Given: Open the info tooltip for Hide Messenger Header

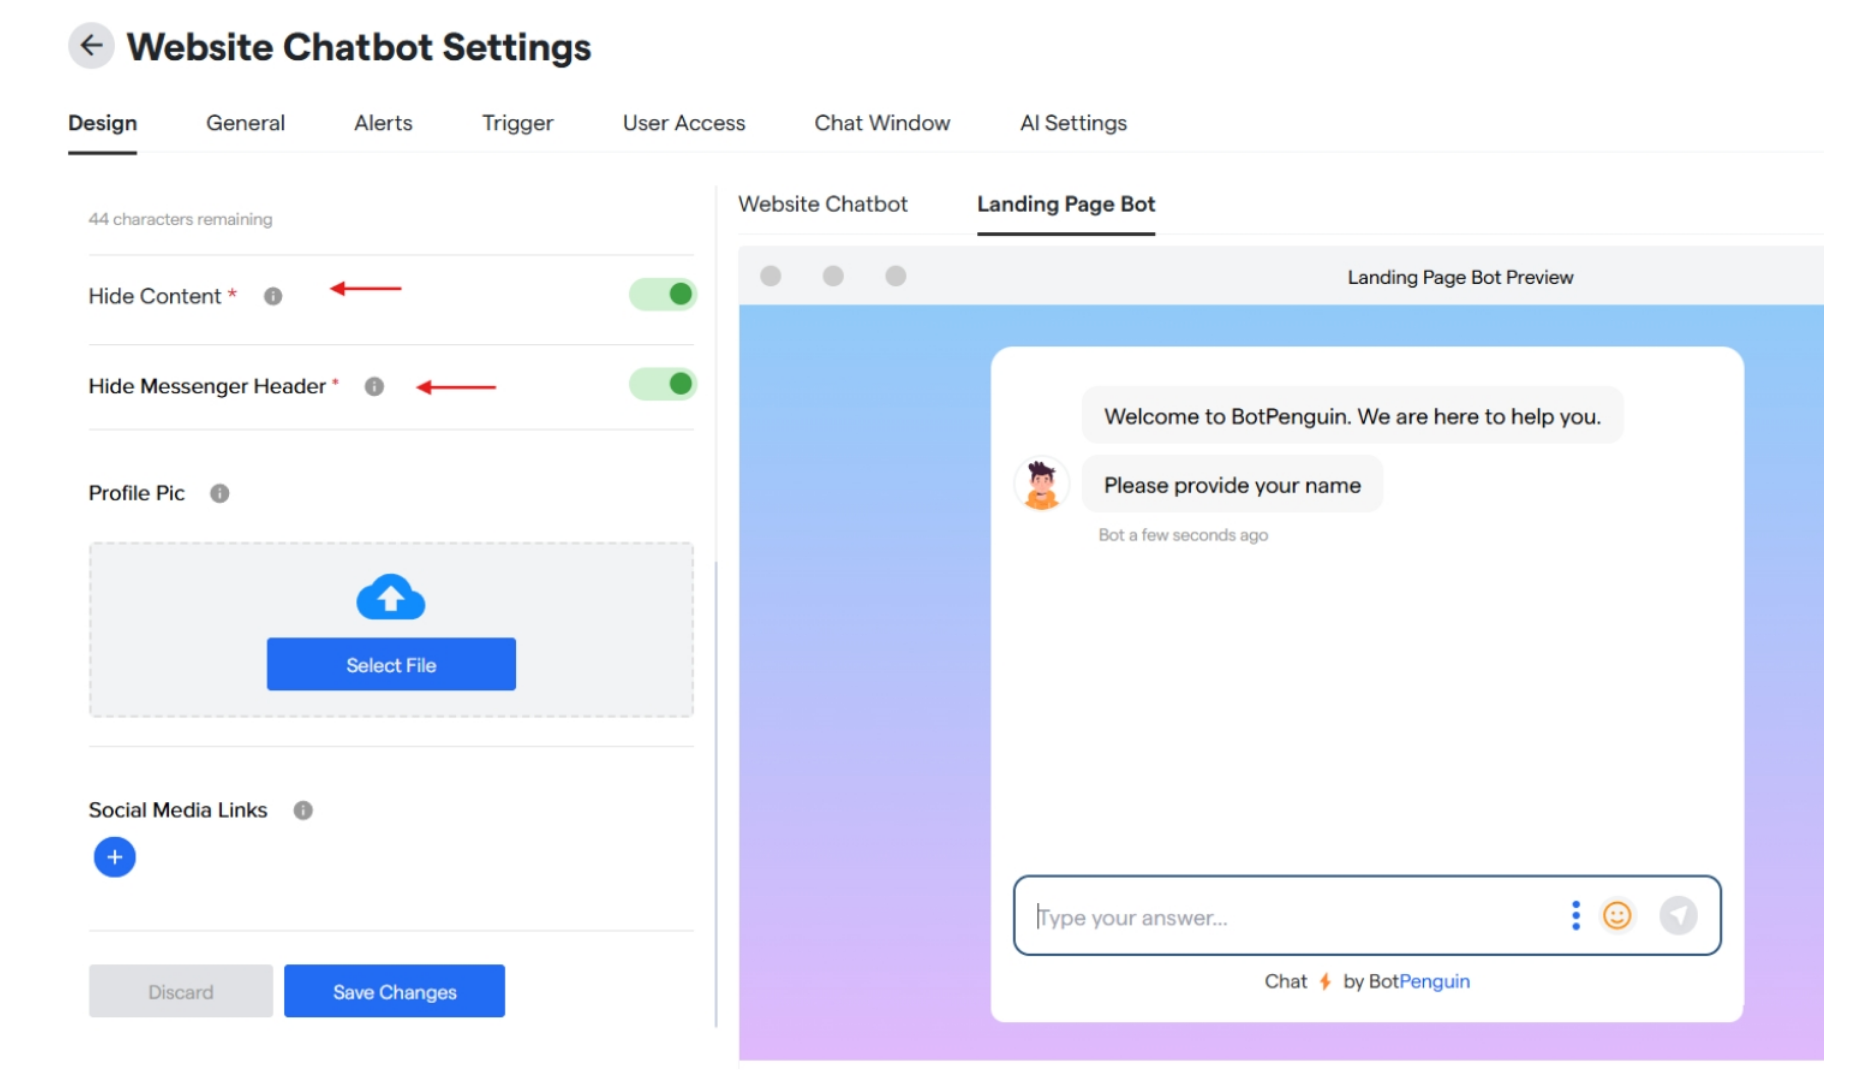Looking at the screenshot, I should tap(374, 386).
